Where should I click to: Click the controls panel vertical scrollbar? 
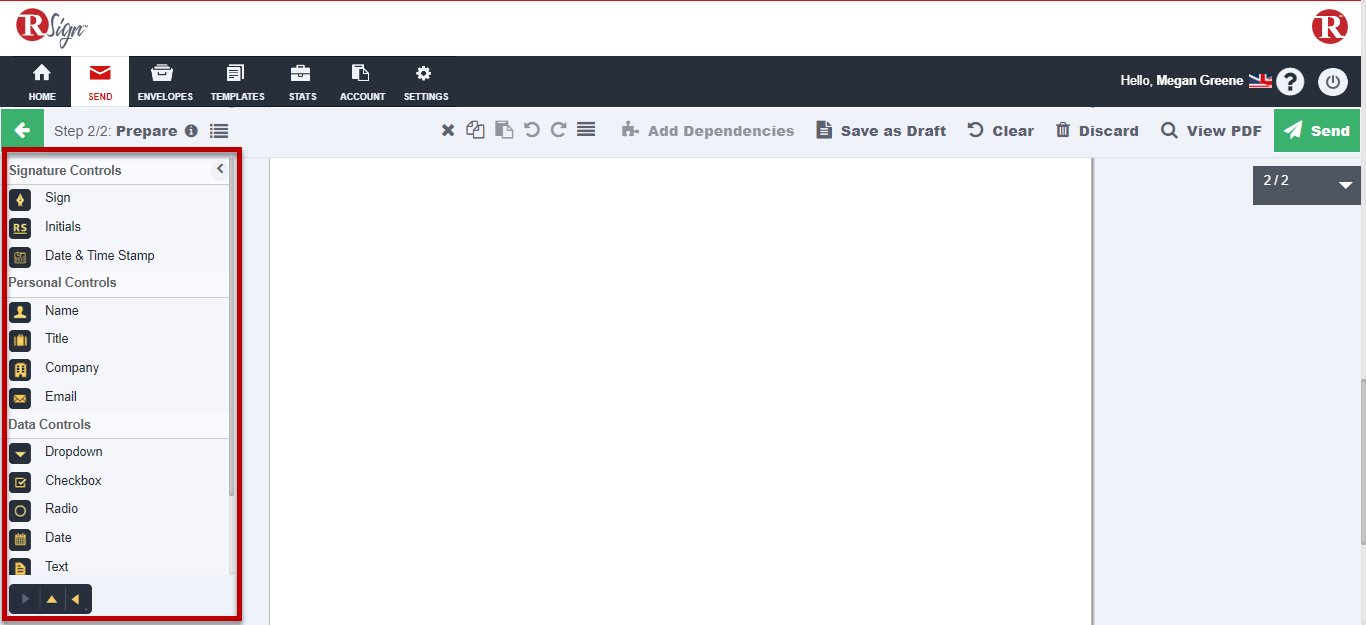[232, 330]
